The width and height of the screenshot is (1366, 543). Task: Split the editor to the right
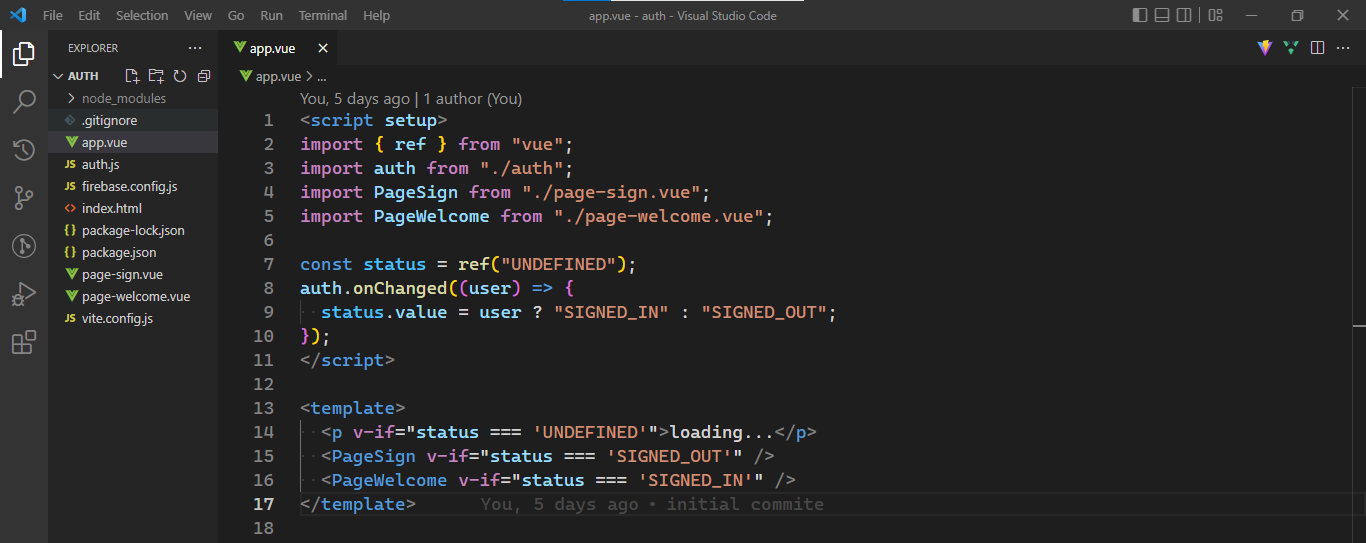[x=1318, y=48]
